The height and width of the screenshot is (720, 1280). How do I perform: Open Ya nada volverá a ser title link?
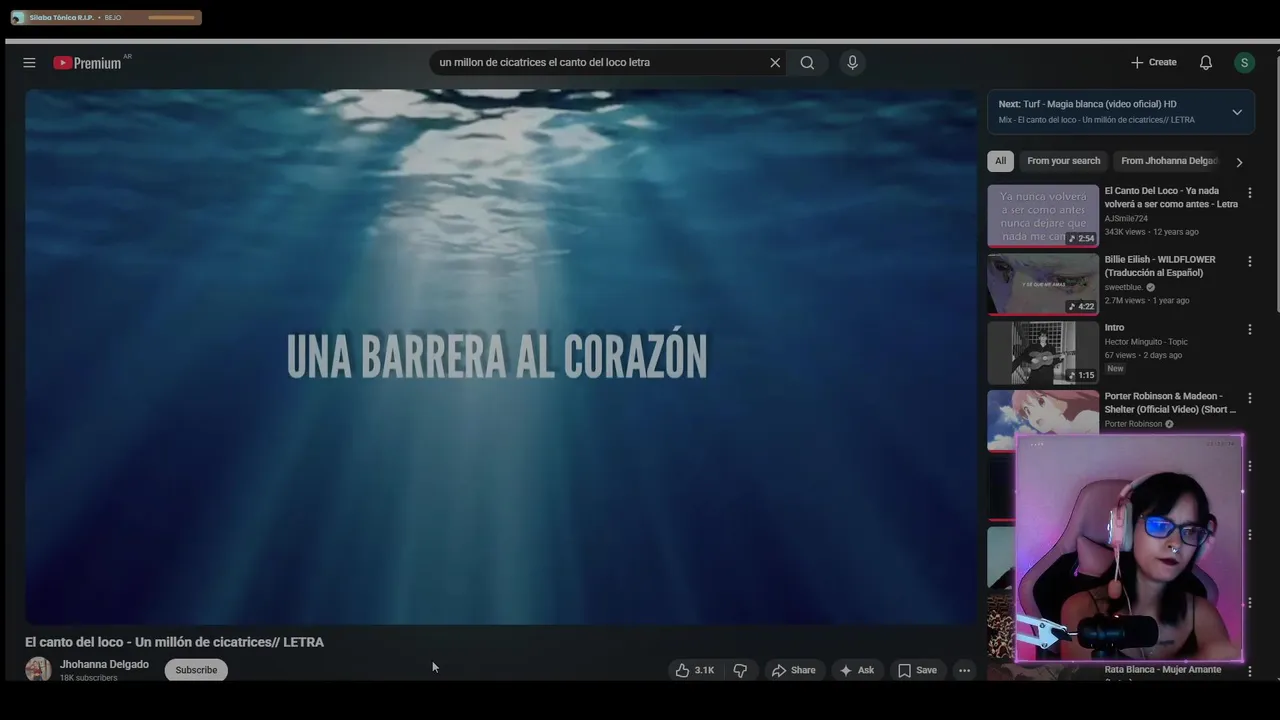point(1171,197)
